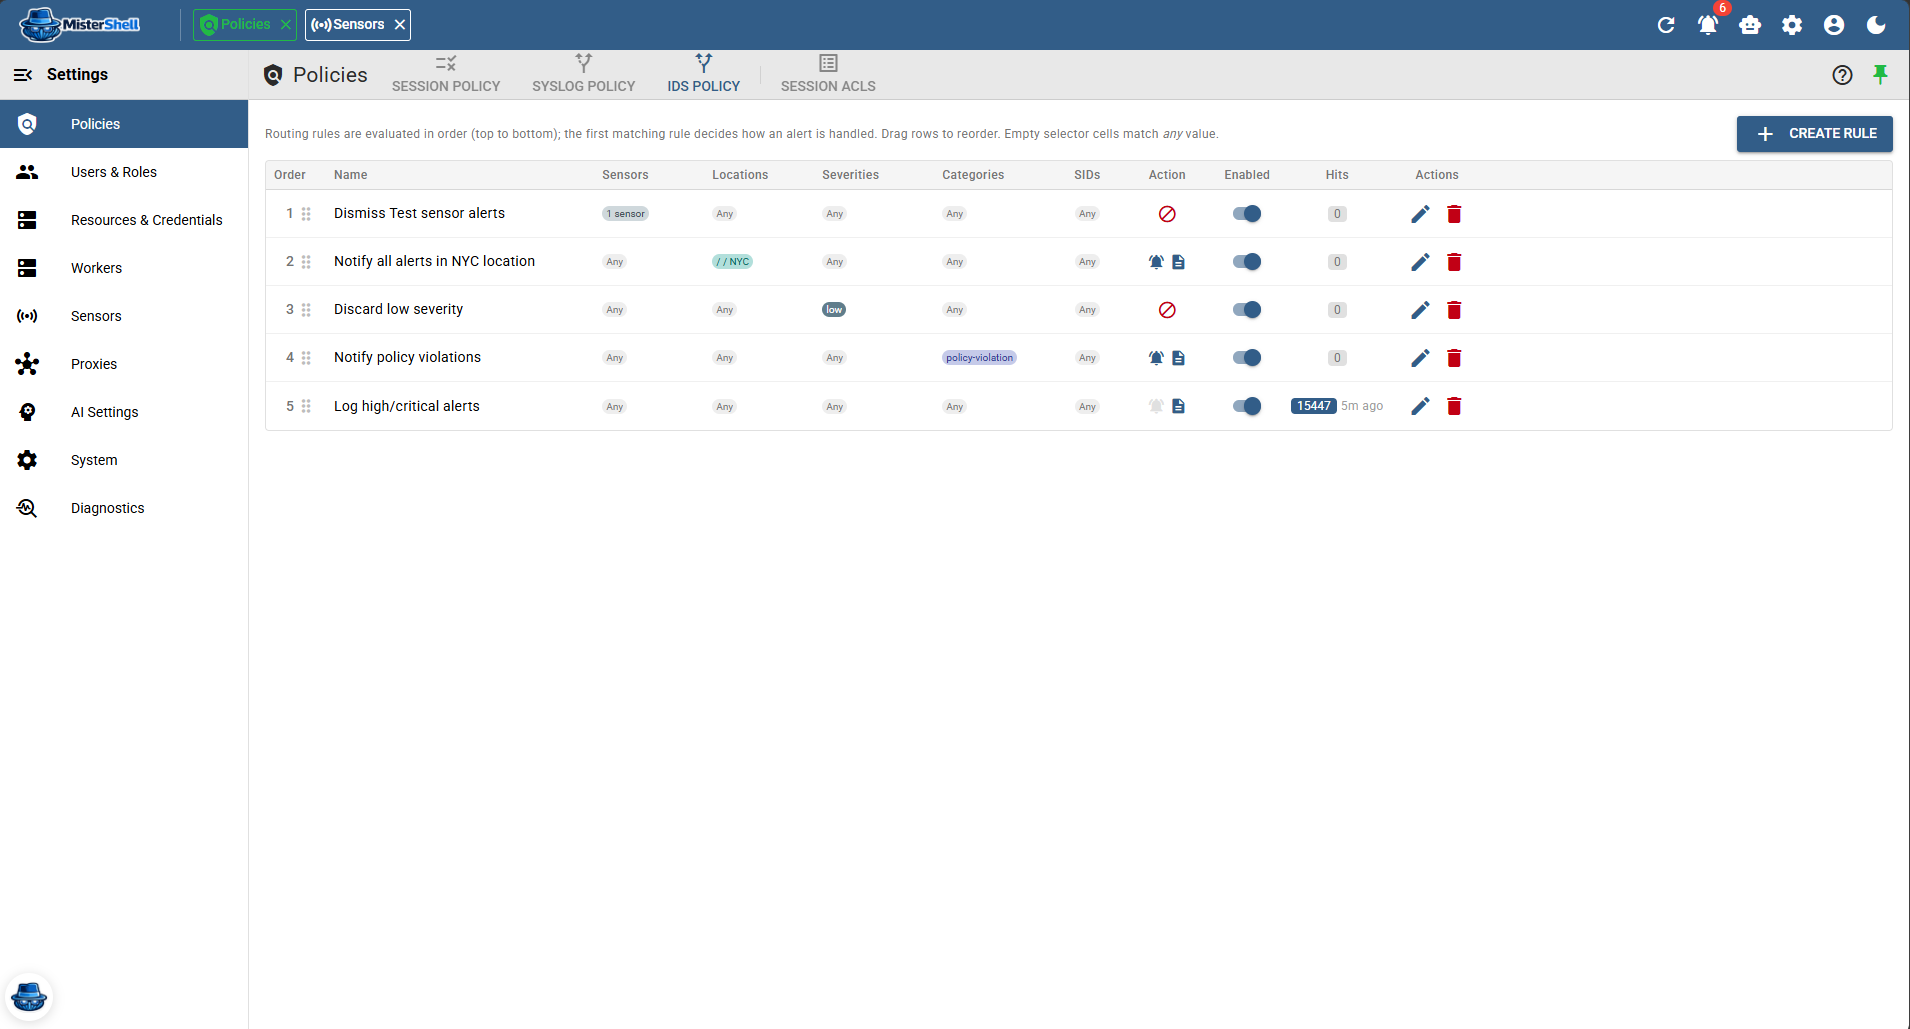The height and width of the screenshot is (1029, 1910).
Task: Switch to the Session Policy tab
Action: point(446,75)
